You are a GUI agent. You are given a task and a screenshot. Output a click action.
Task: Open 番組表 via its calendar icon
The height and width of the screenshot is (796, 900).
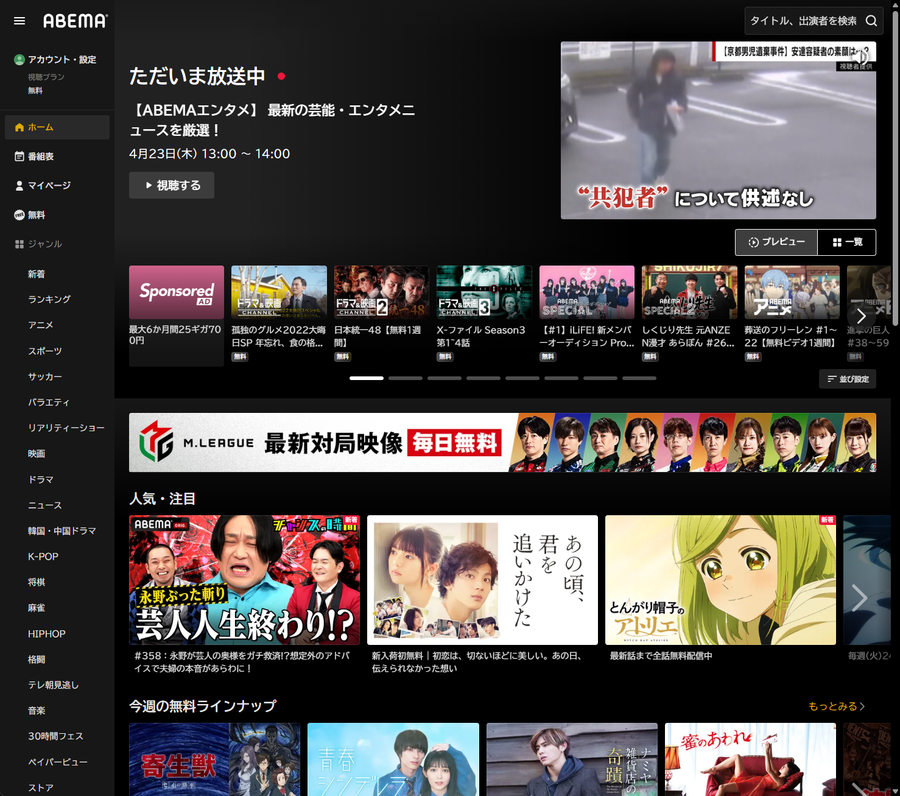(x=20, y=156)
